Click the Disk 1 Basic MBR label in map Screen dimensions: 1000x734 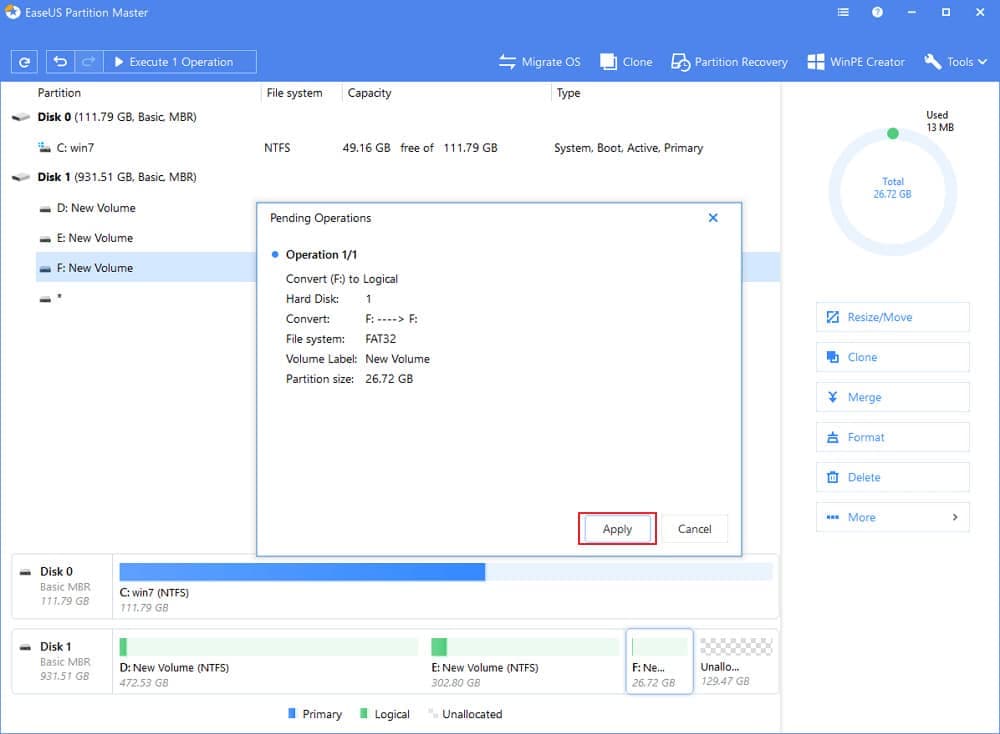[64, 661]
